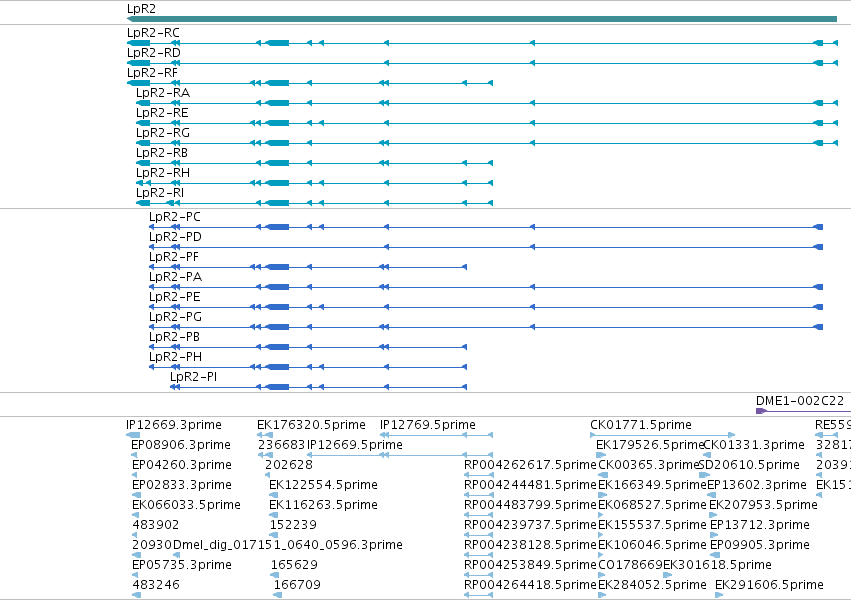Viewport: 851px width, 600px height.
Task: Select the 483902 feature label
Action: point(156,526)
